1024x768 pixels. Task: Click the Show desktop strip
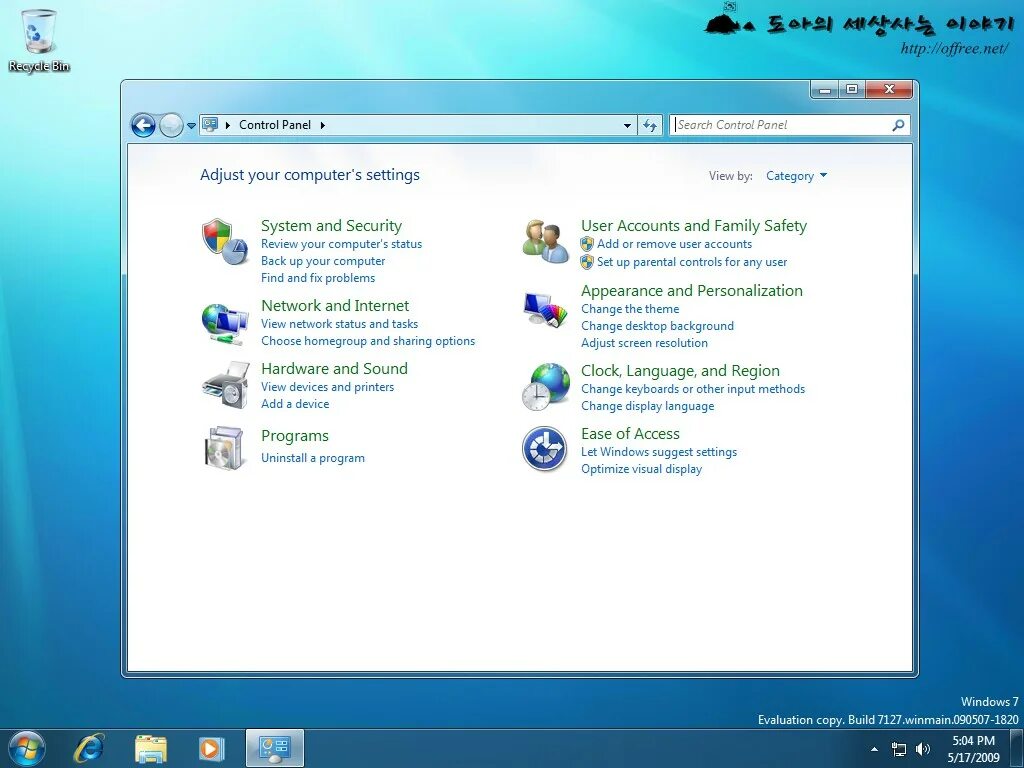[1017, 748]
